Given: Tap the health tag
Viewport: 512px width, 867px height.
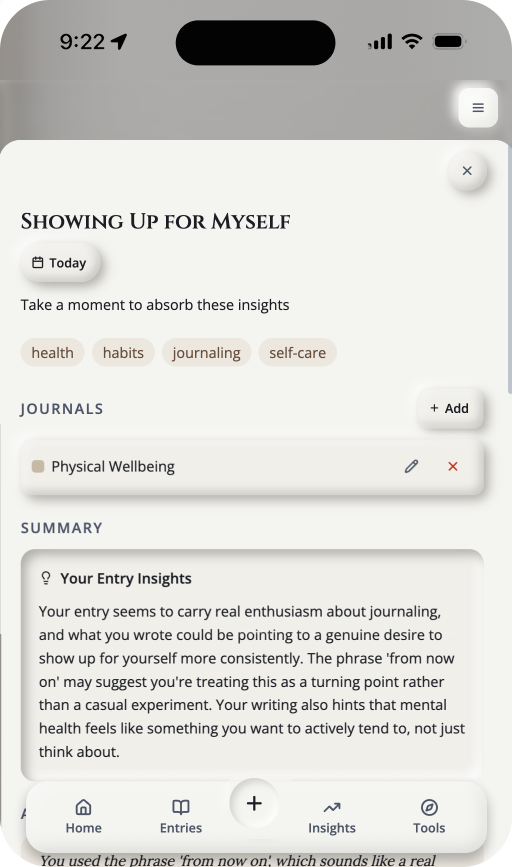Looking at the screenshot, I should 53,352.
